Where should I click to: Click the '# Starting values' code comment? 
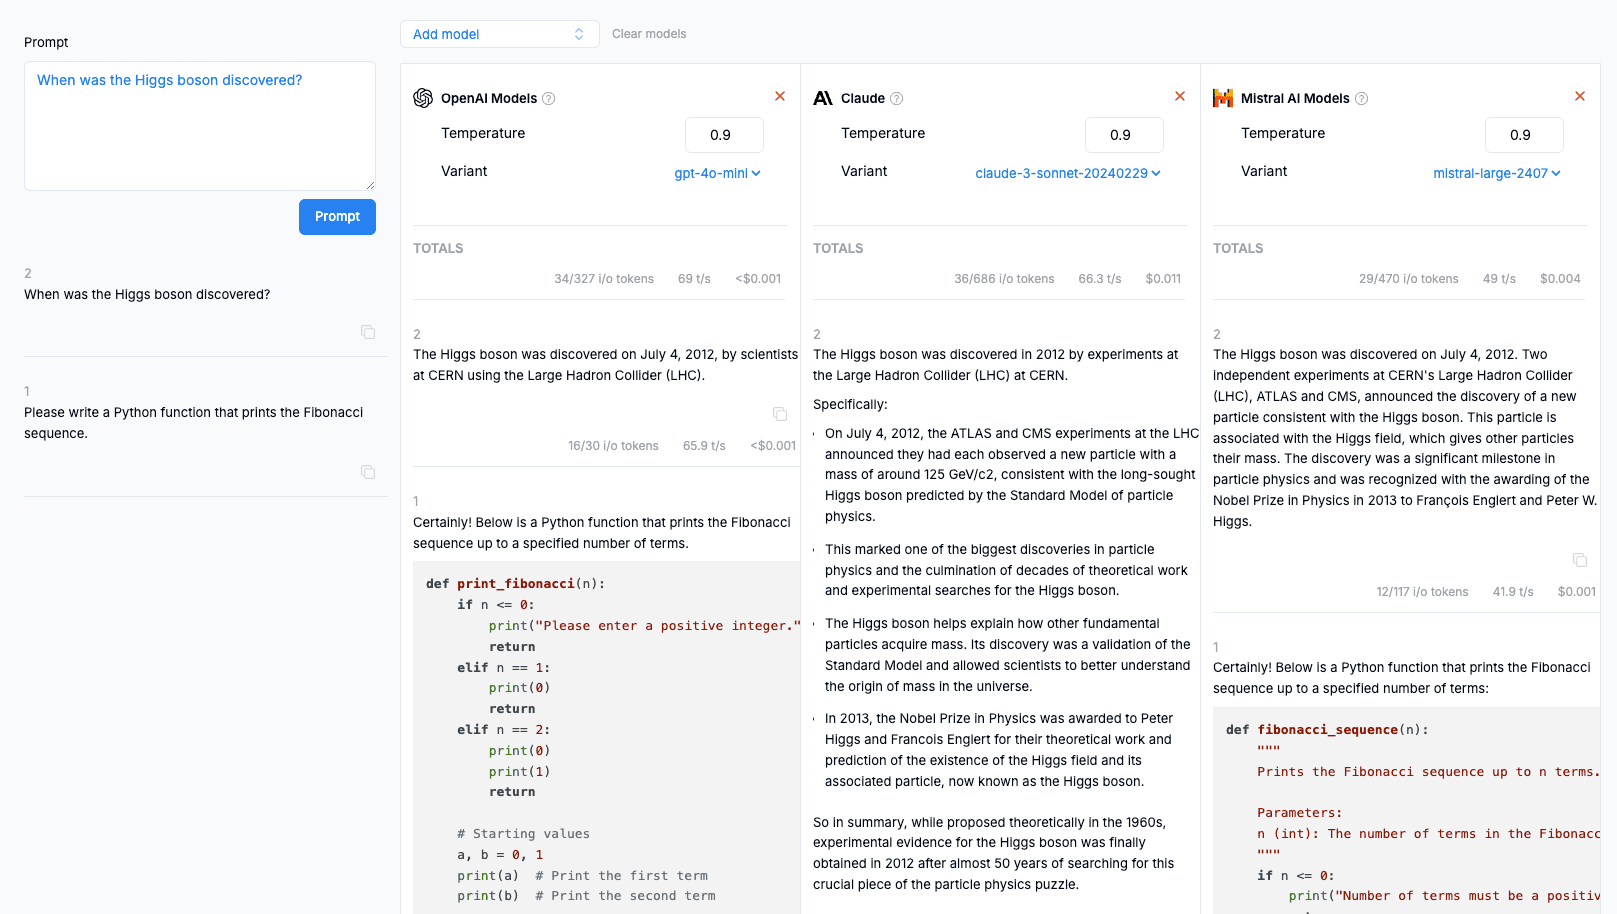(x=523, y=834)
